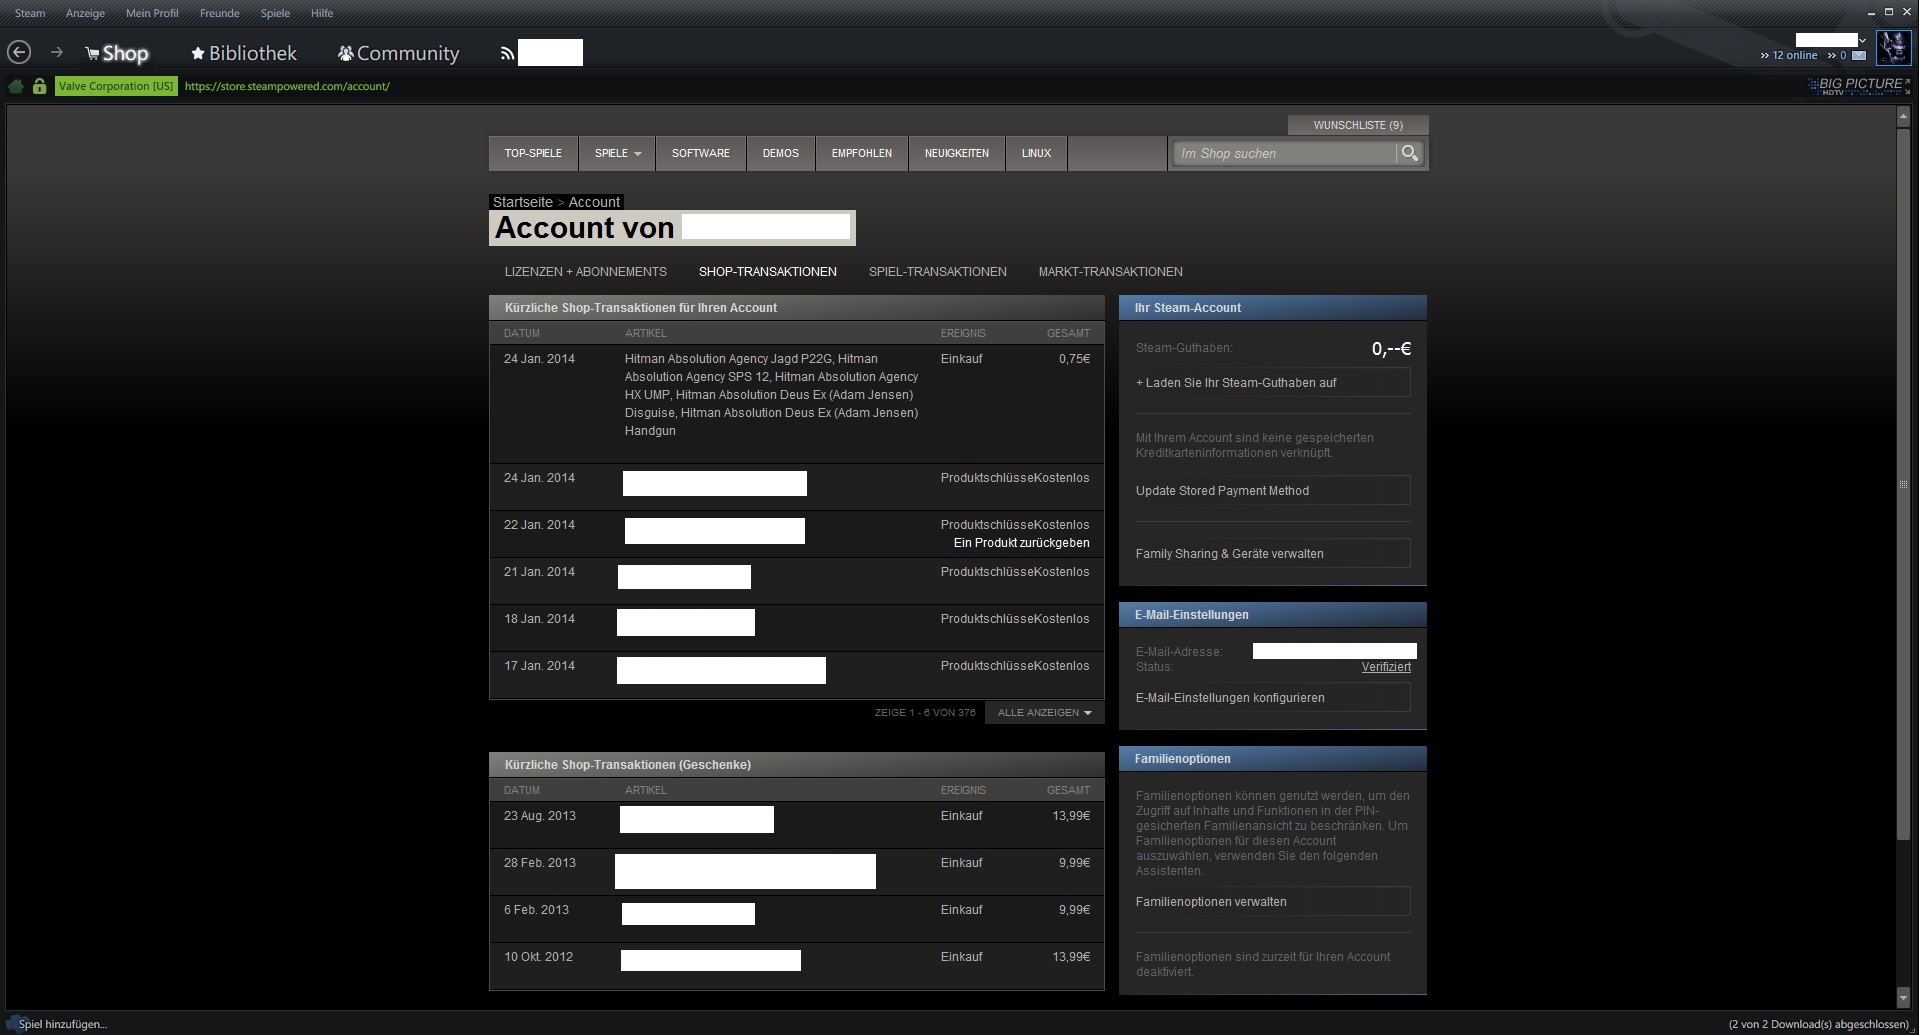Click the shop search magnifier icon
This screenshot has width=1919, height=1035.
point(1410,153)
